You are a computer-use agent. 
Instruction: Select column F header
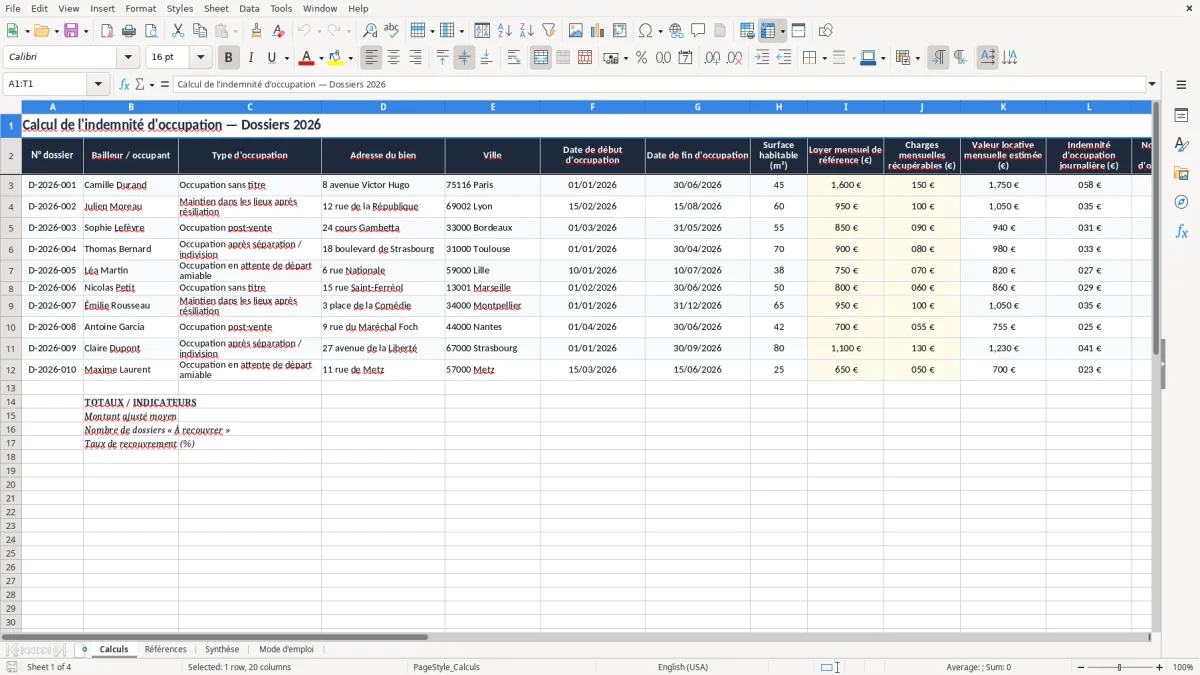click(592, 106)
